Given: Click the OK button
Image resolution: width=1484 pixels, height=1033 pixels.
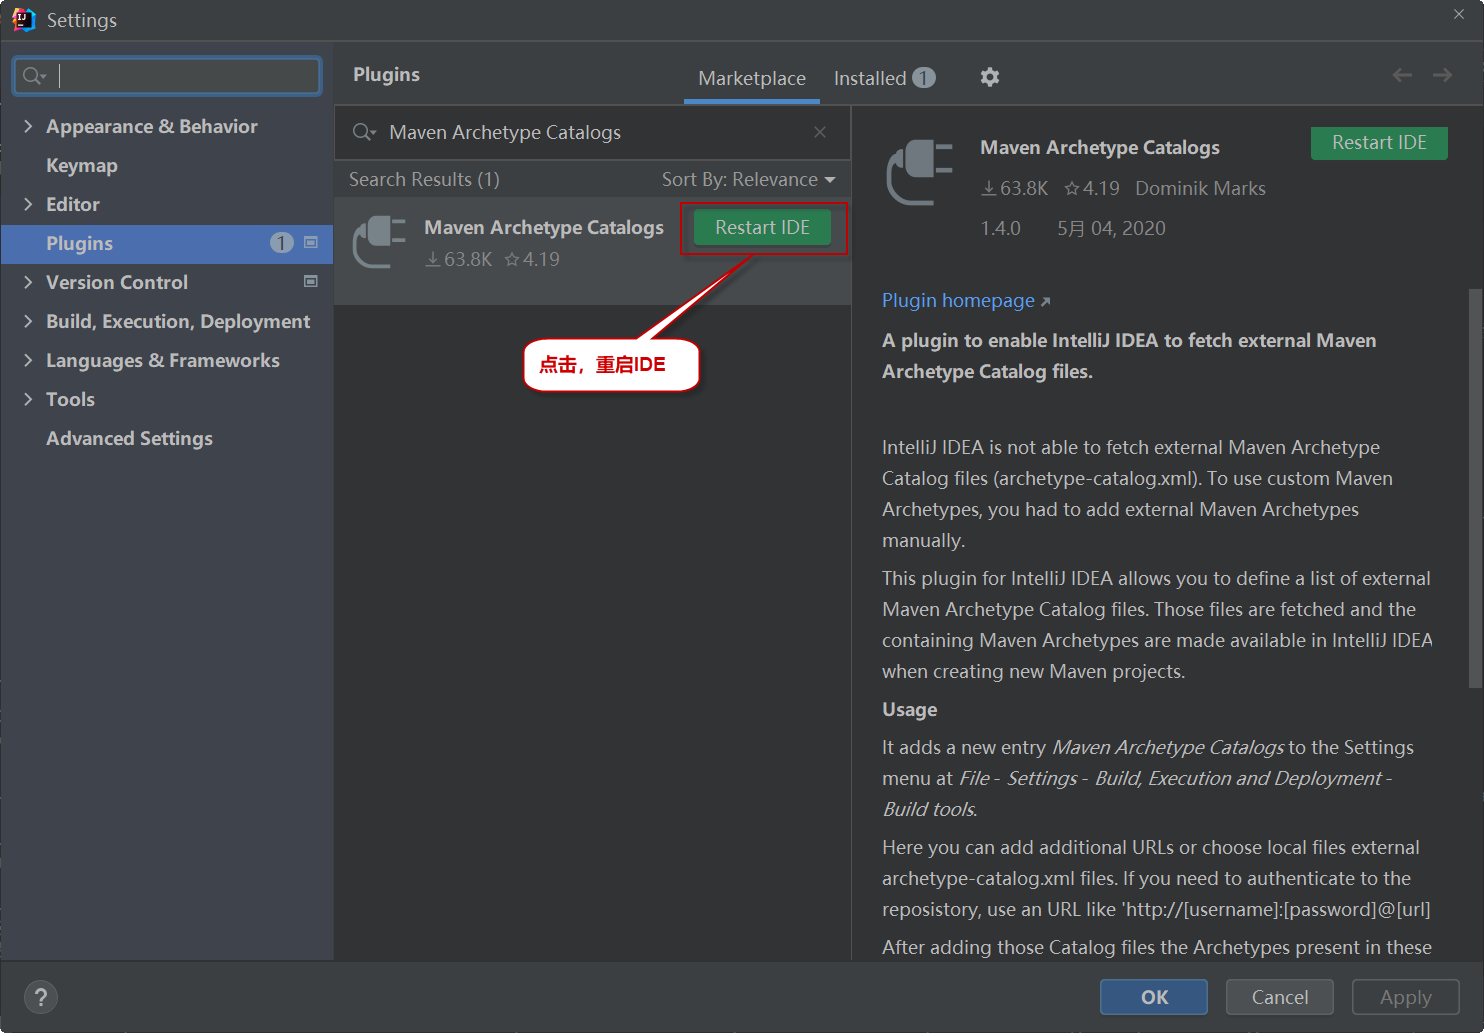Looking at the screenshot, I should [1153, 997].
